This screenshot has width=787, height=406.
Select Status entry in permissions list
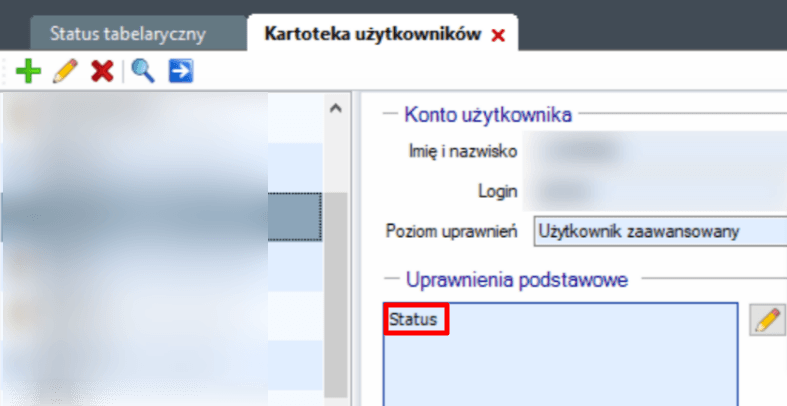pos(414,319)
